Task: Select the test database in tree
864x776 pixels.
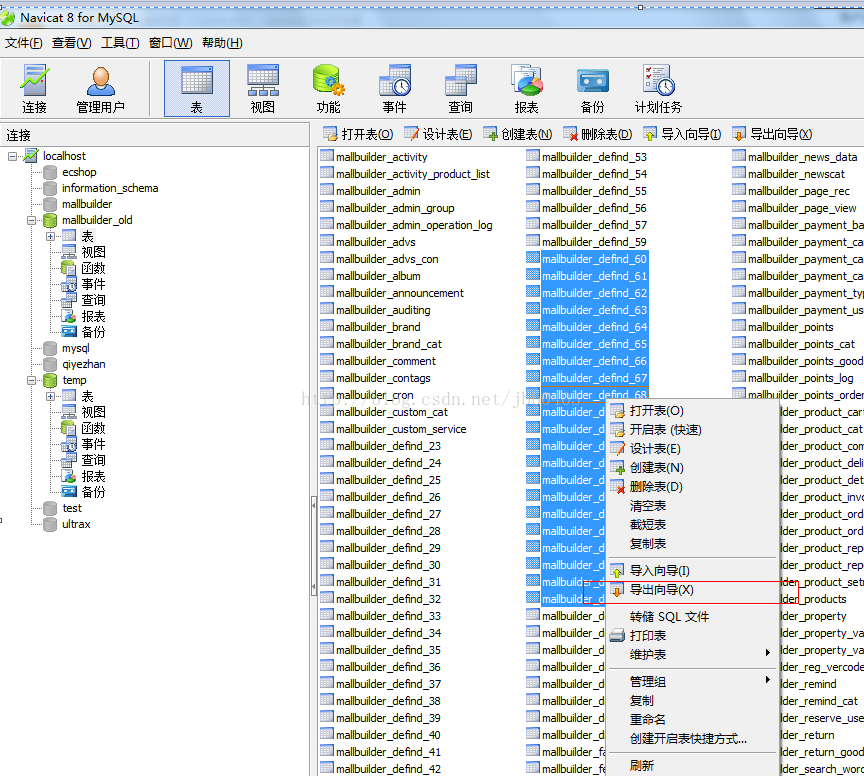Action: [72, 508]
